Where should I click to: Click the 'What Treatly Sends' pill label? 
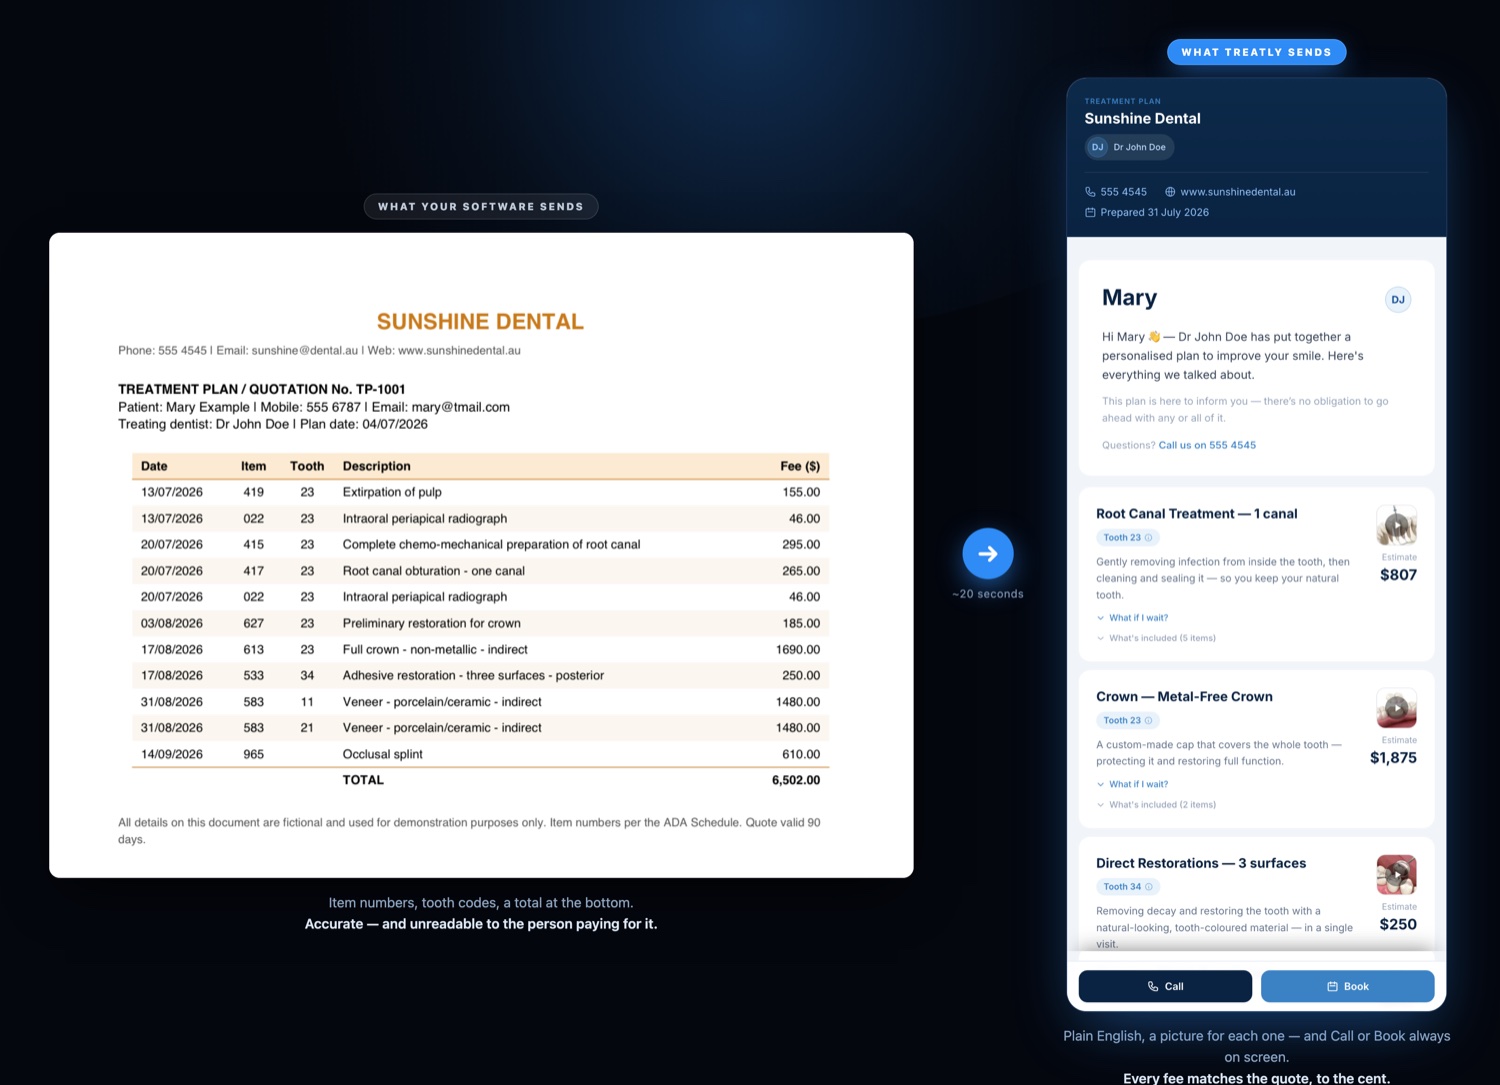(x=1257, y=52)
